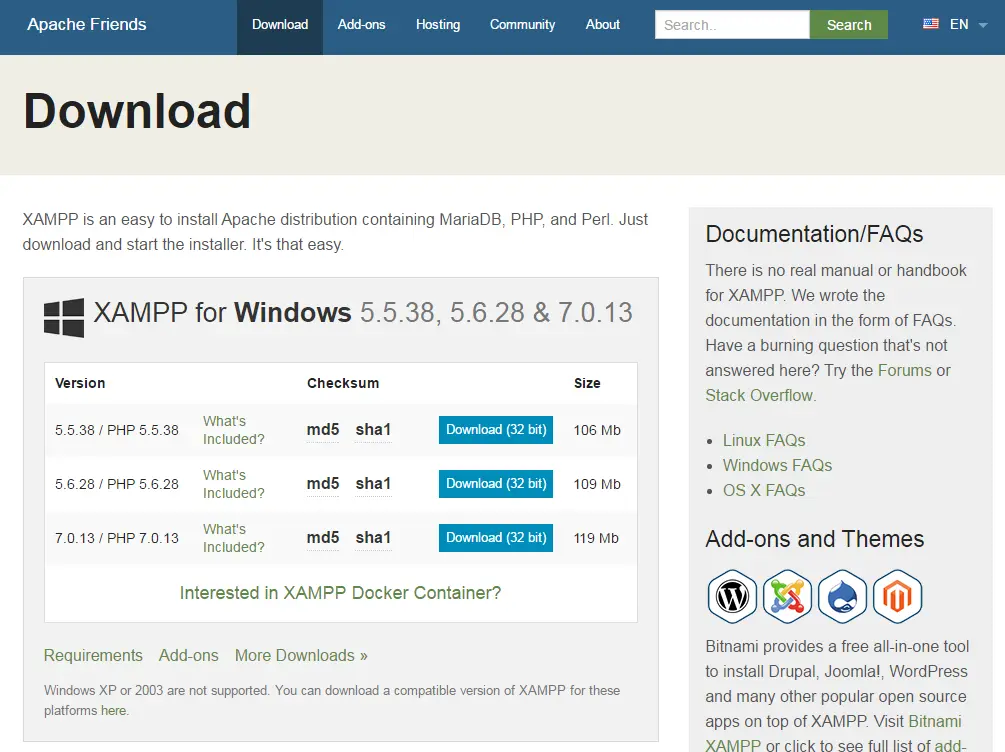The image size is (1005, 752).
Task: Click the Version column header
Action: pos(80,383)
